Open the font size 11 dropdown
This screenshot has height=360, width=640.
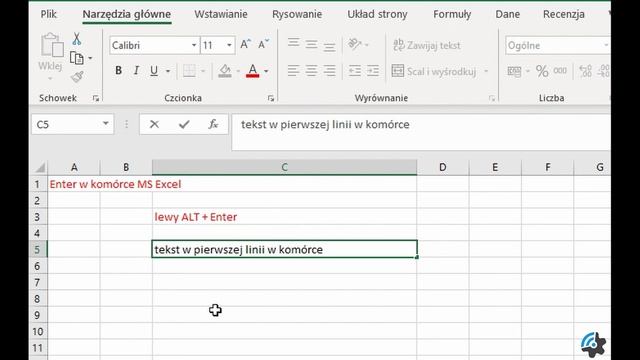pyautogui.click(x=229, y=45)
